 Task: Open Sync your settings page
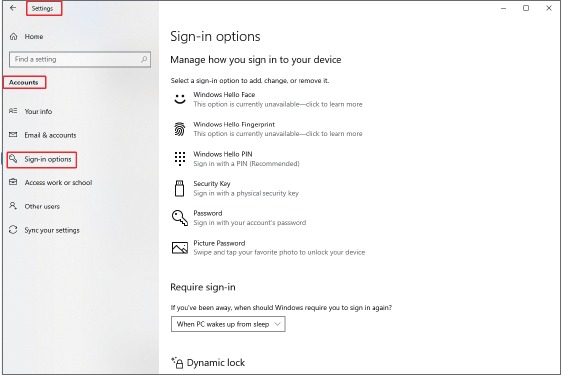point(52,230)
